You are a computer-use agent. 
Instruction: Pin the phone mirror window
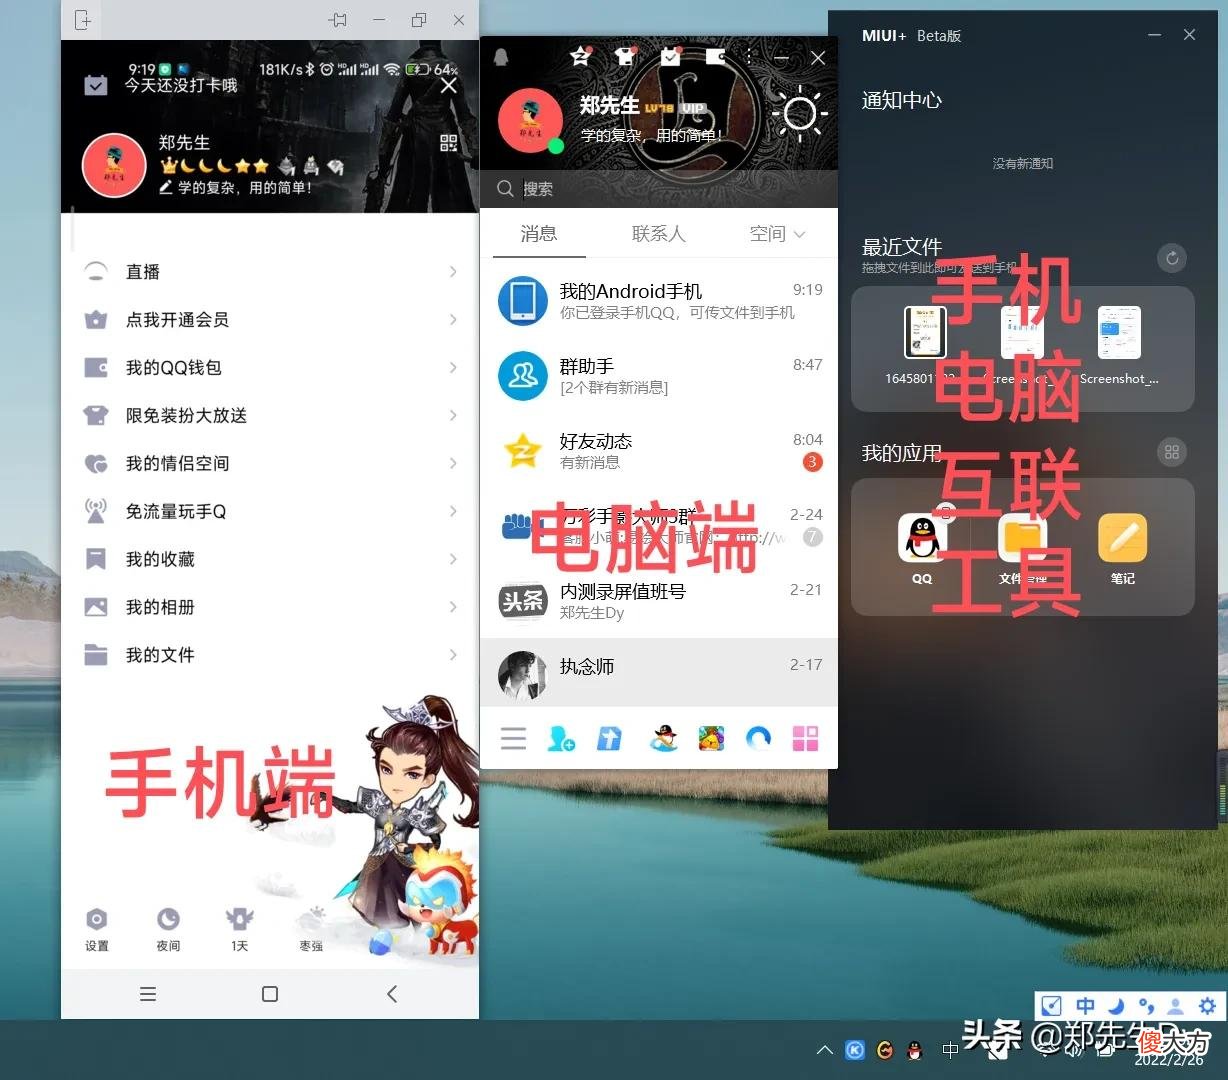click(x=338, y=20)
